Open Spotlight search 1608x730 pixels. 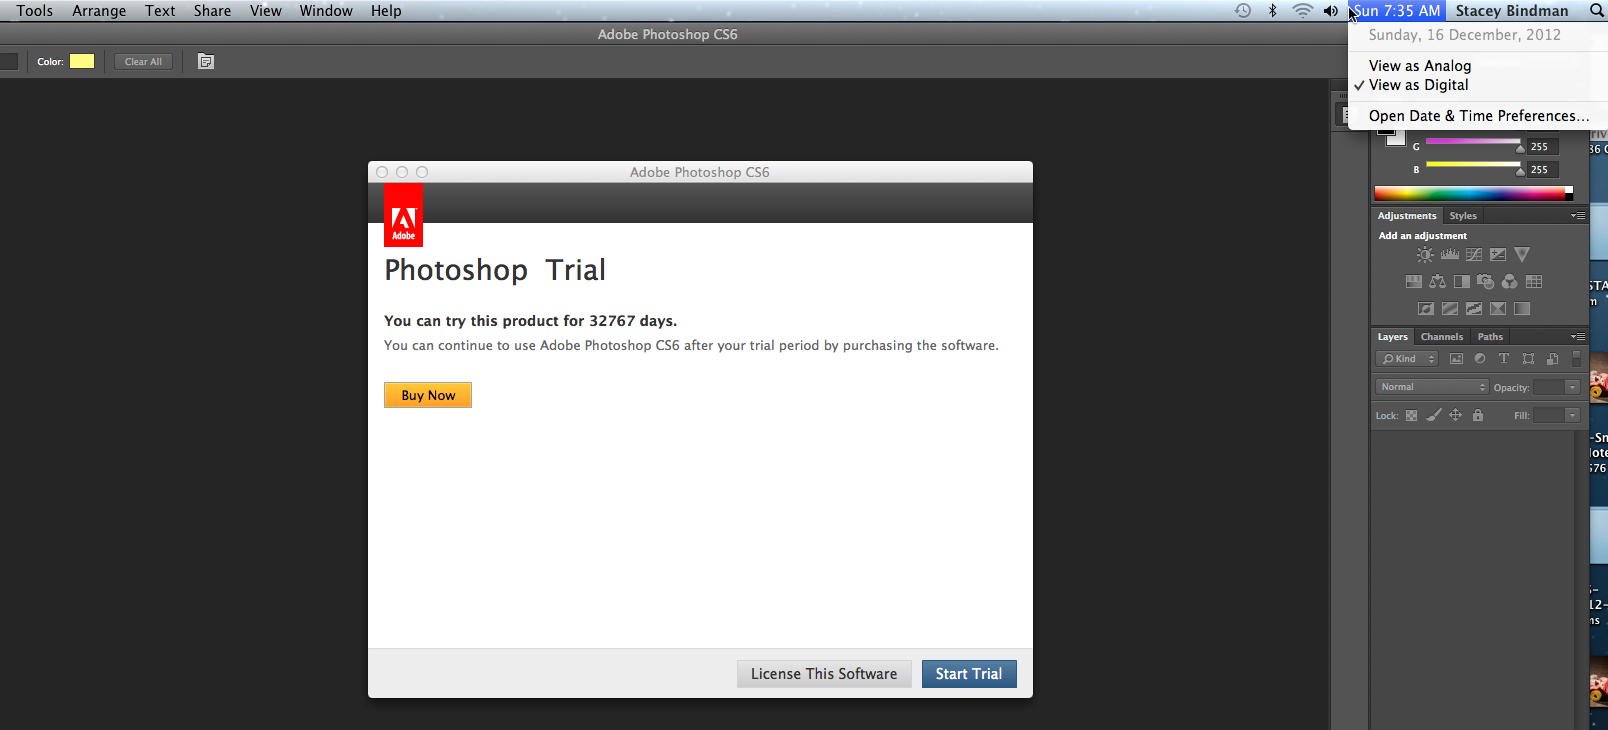1596,11
